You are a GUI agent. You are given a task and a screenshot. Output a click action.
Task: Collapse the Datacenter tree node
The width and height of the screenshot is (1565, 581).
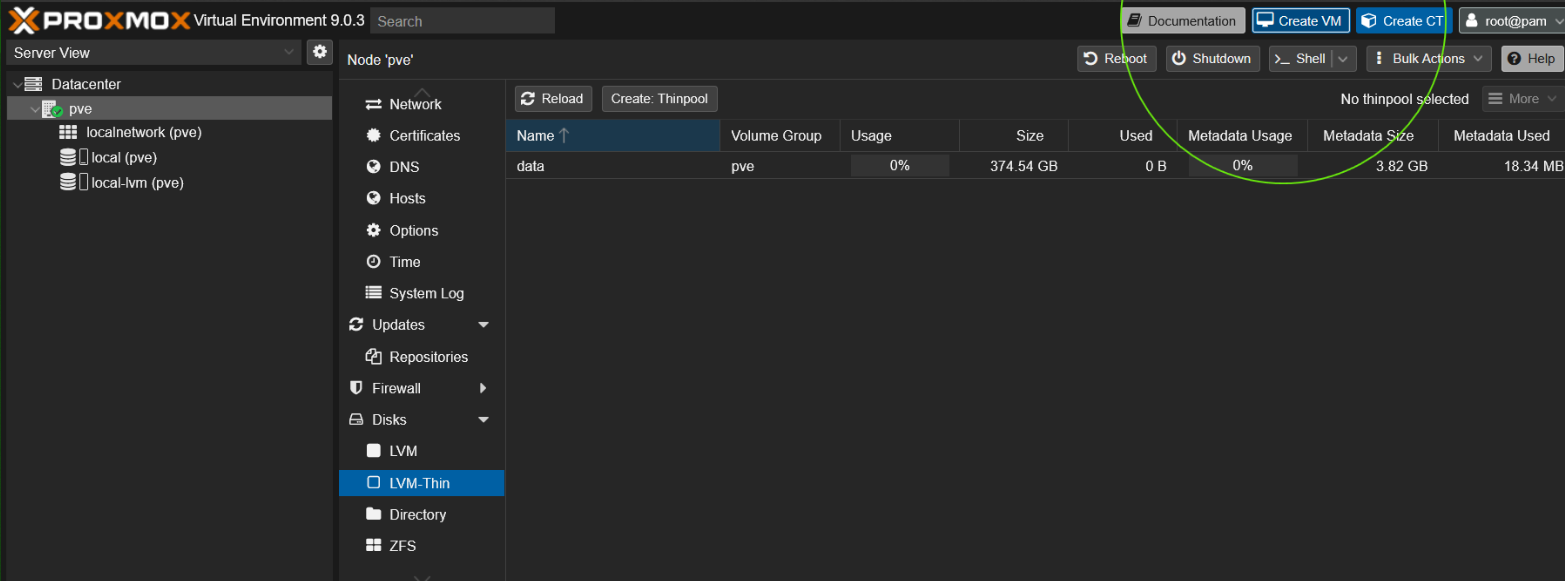17,85
